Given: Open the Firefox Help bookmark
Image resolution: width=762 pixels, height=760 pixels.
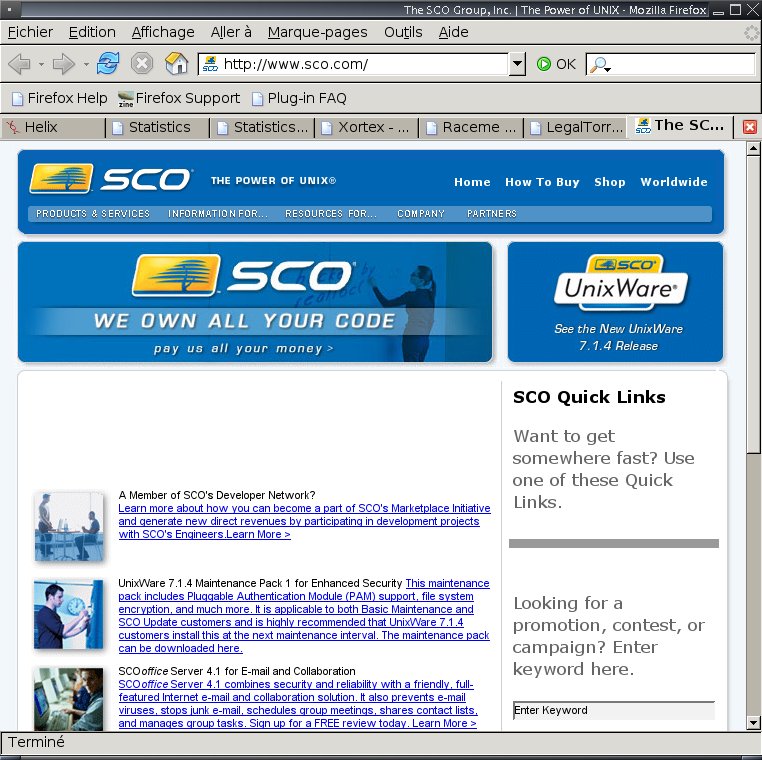Looking at the screenshot, I should [x=59, y=99].
